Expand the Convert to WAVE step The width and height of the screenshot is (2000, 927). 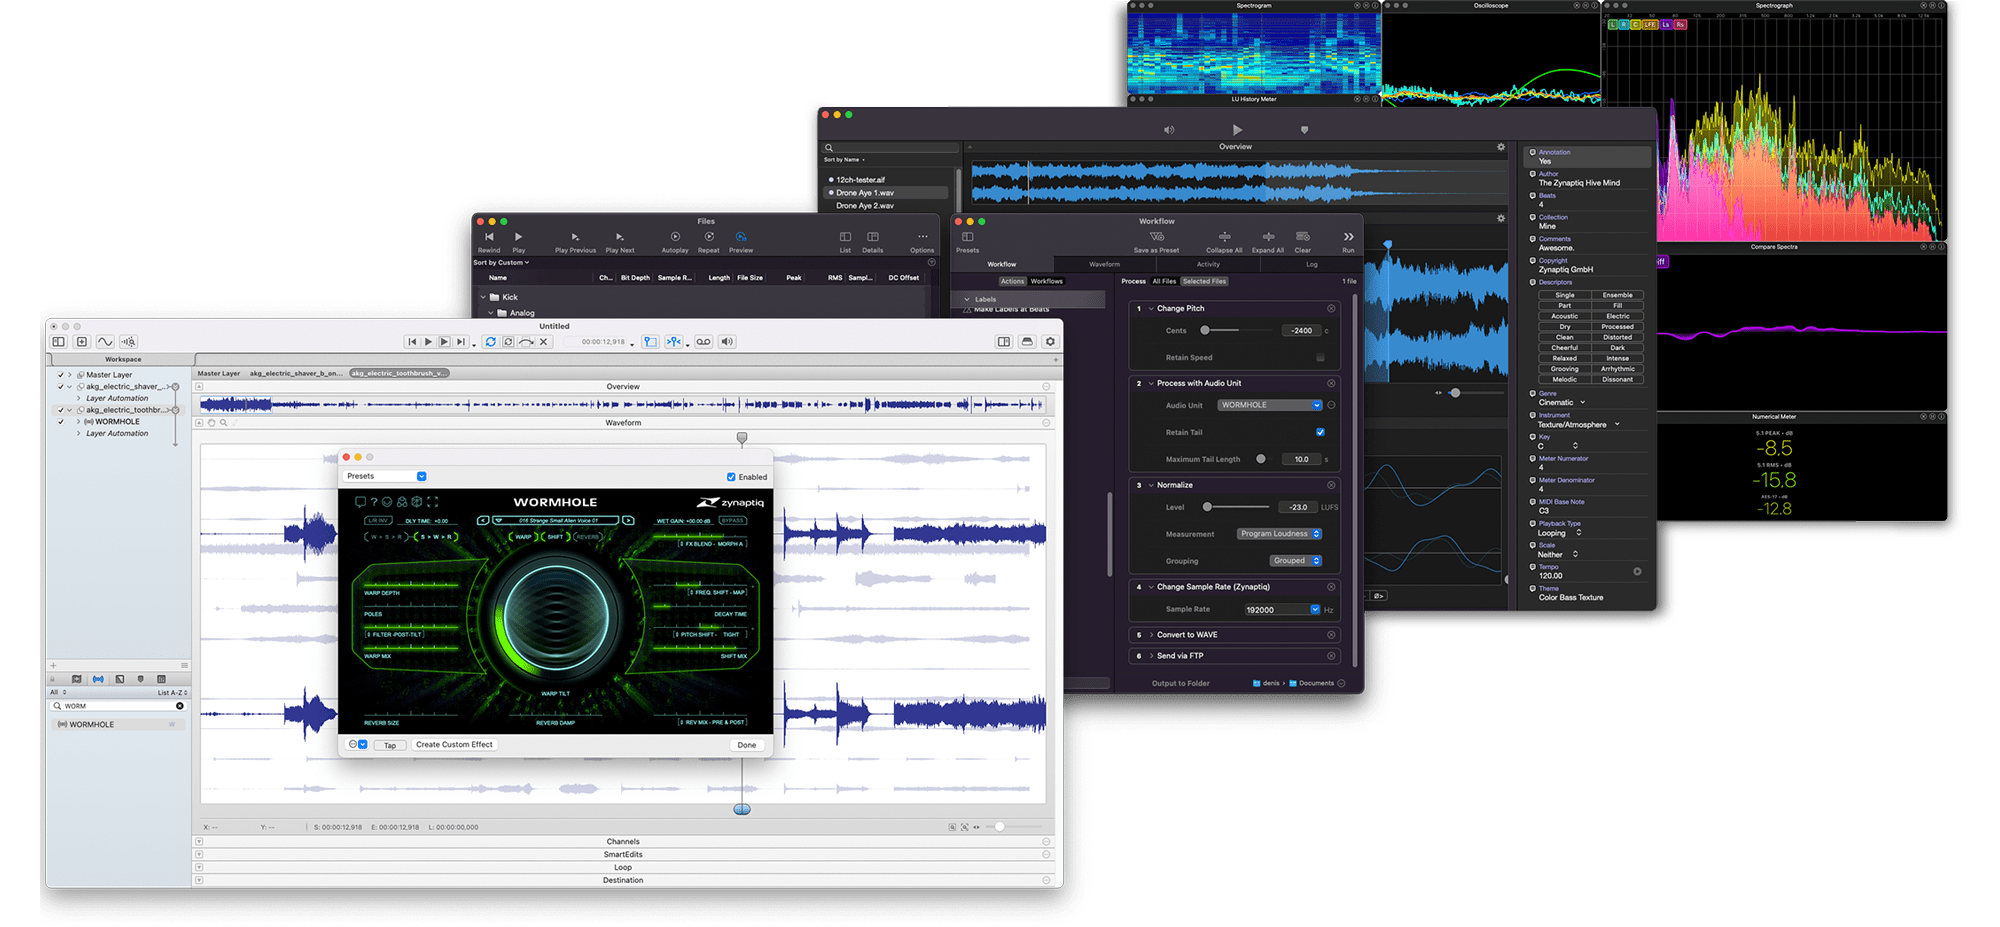pos(1151,635)
